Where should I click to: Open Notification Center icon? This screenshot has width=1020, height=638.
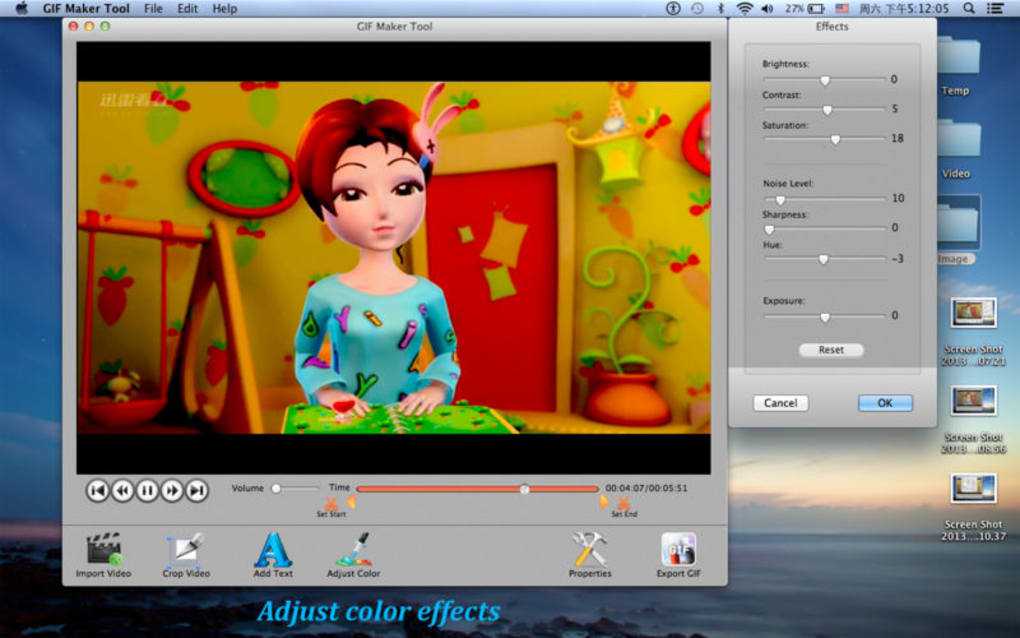tap(995, 8)
